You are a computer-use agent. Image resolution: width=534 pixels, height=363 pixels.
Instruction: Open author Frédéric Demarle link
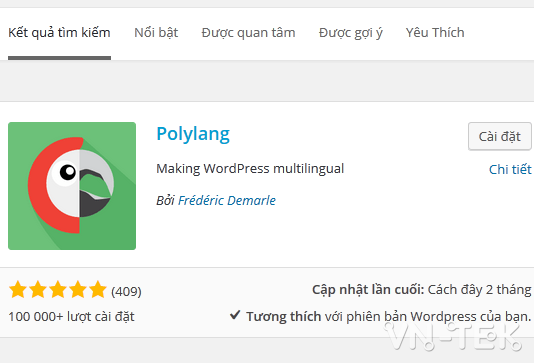227,200
